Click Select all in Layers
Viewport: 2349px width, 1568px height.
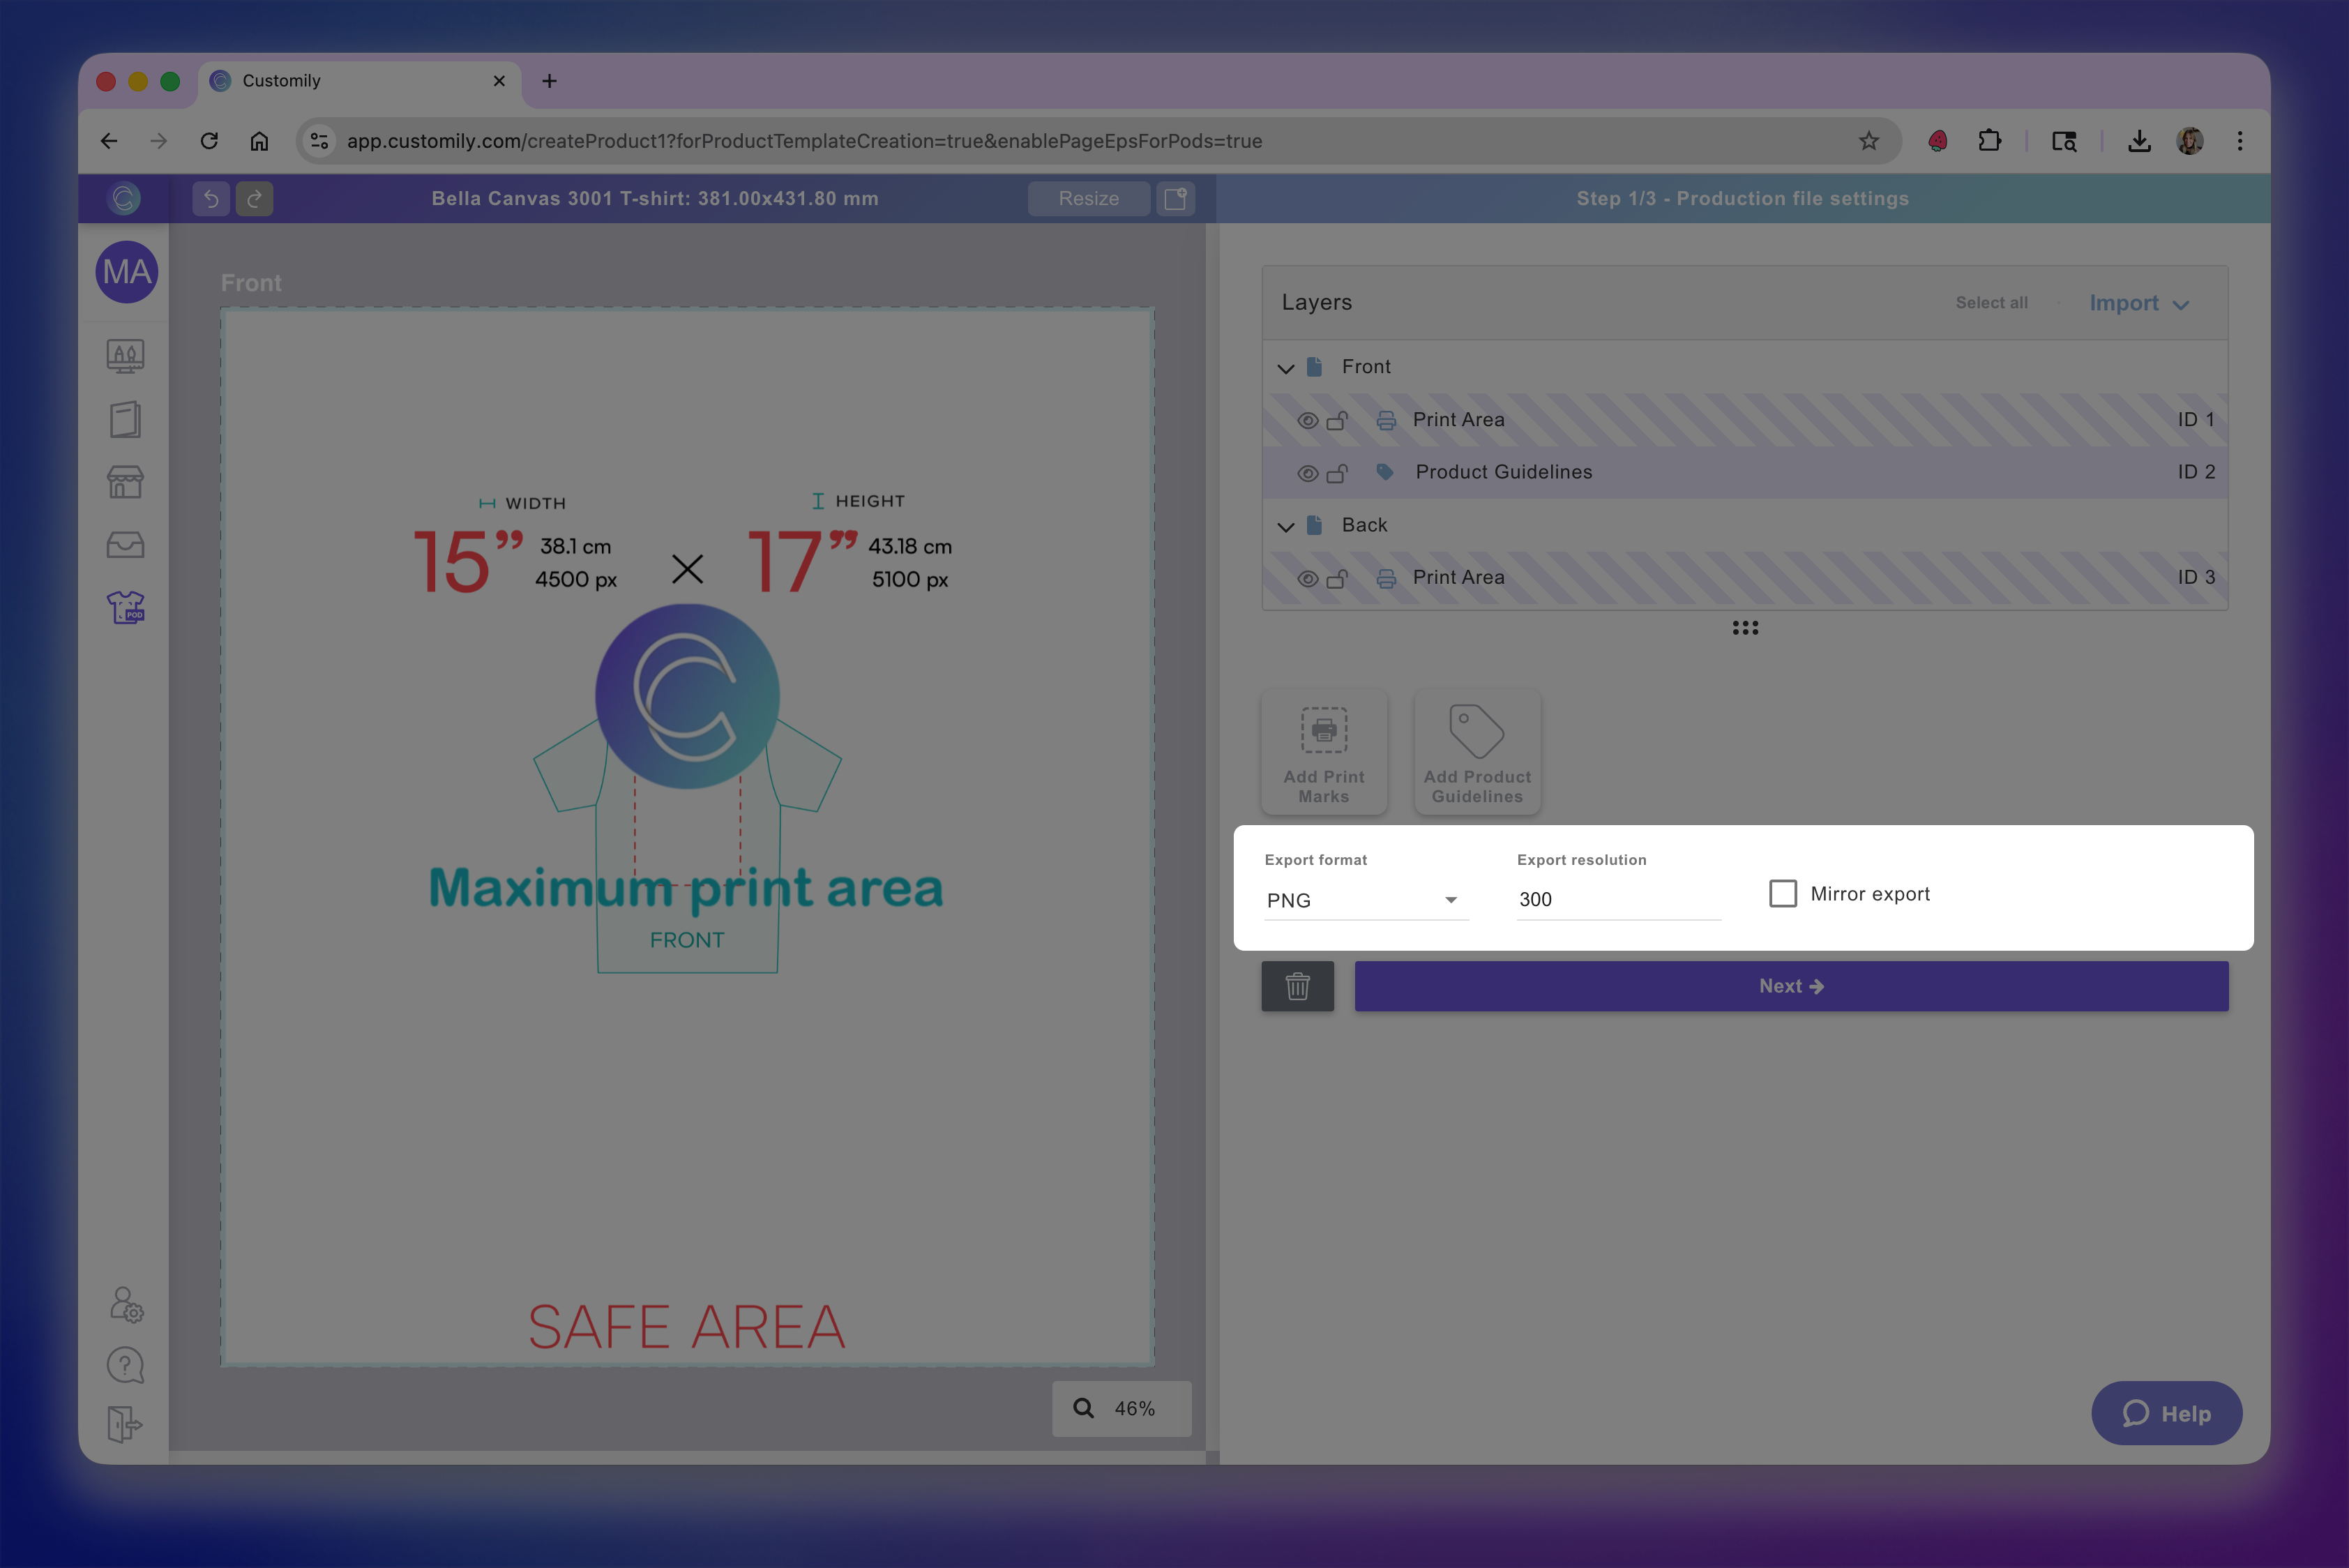coord(1991,302)
